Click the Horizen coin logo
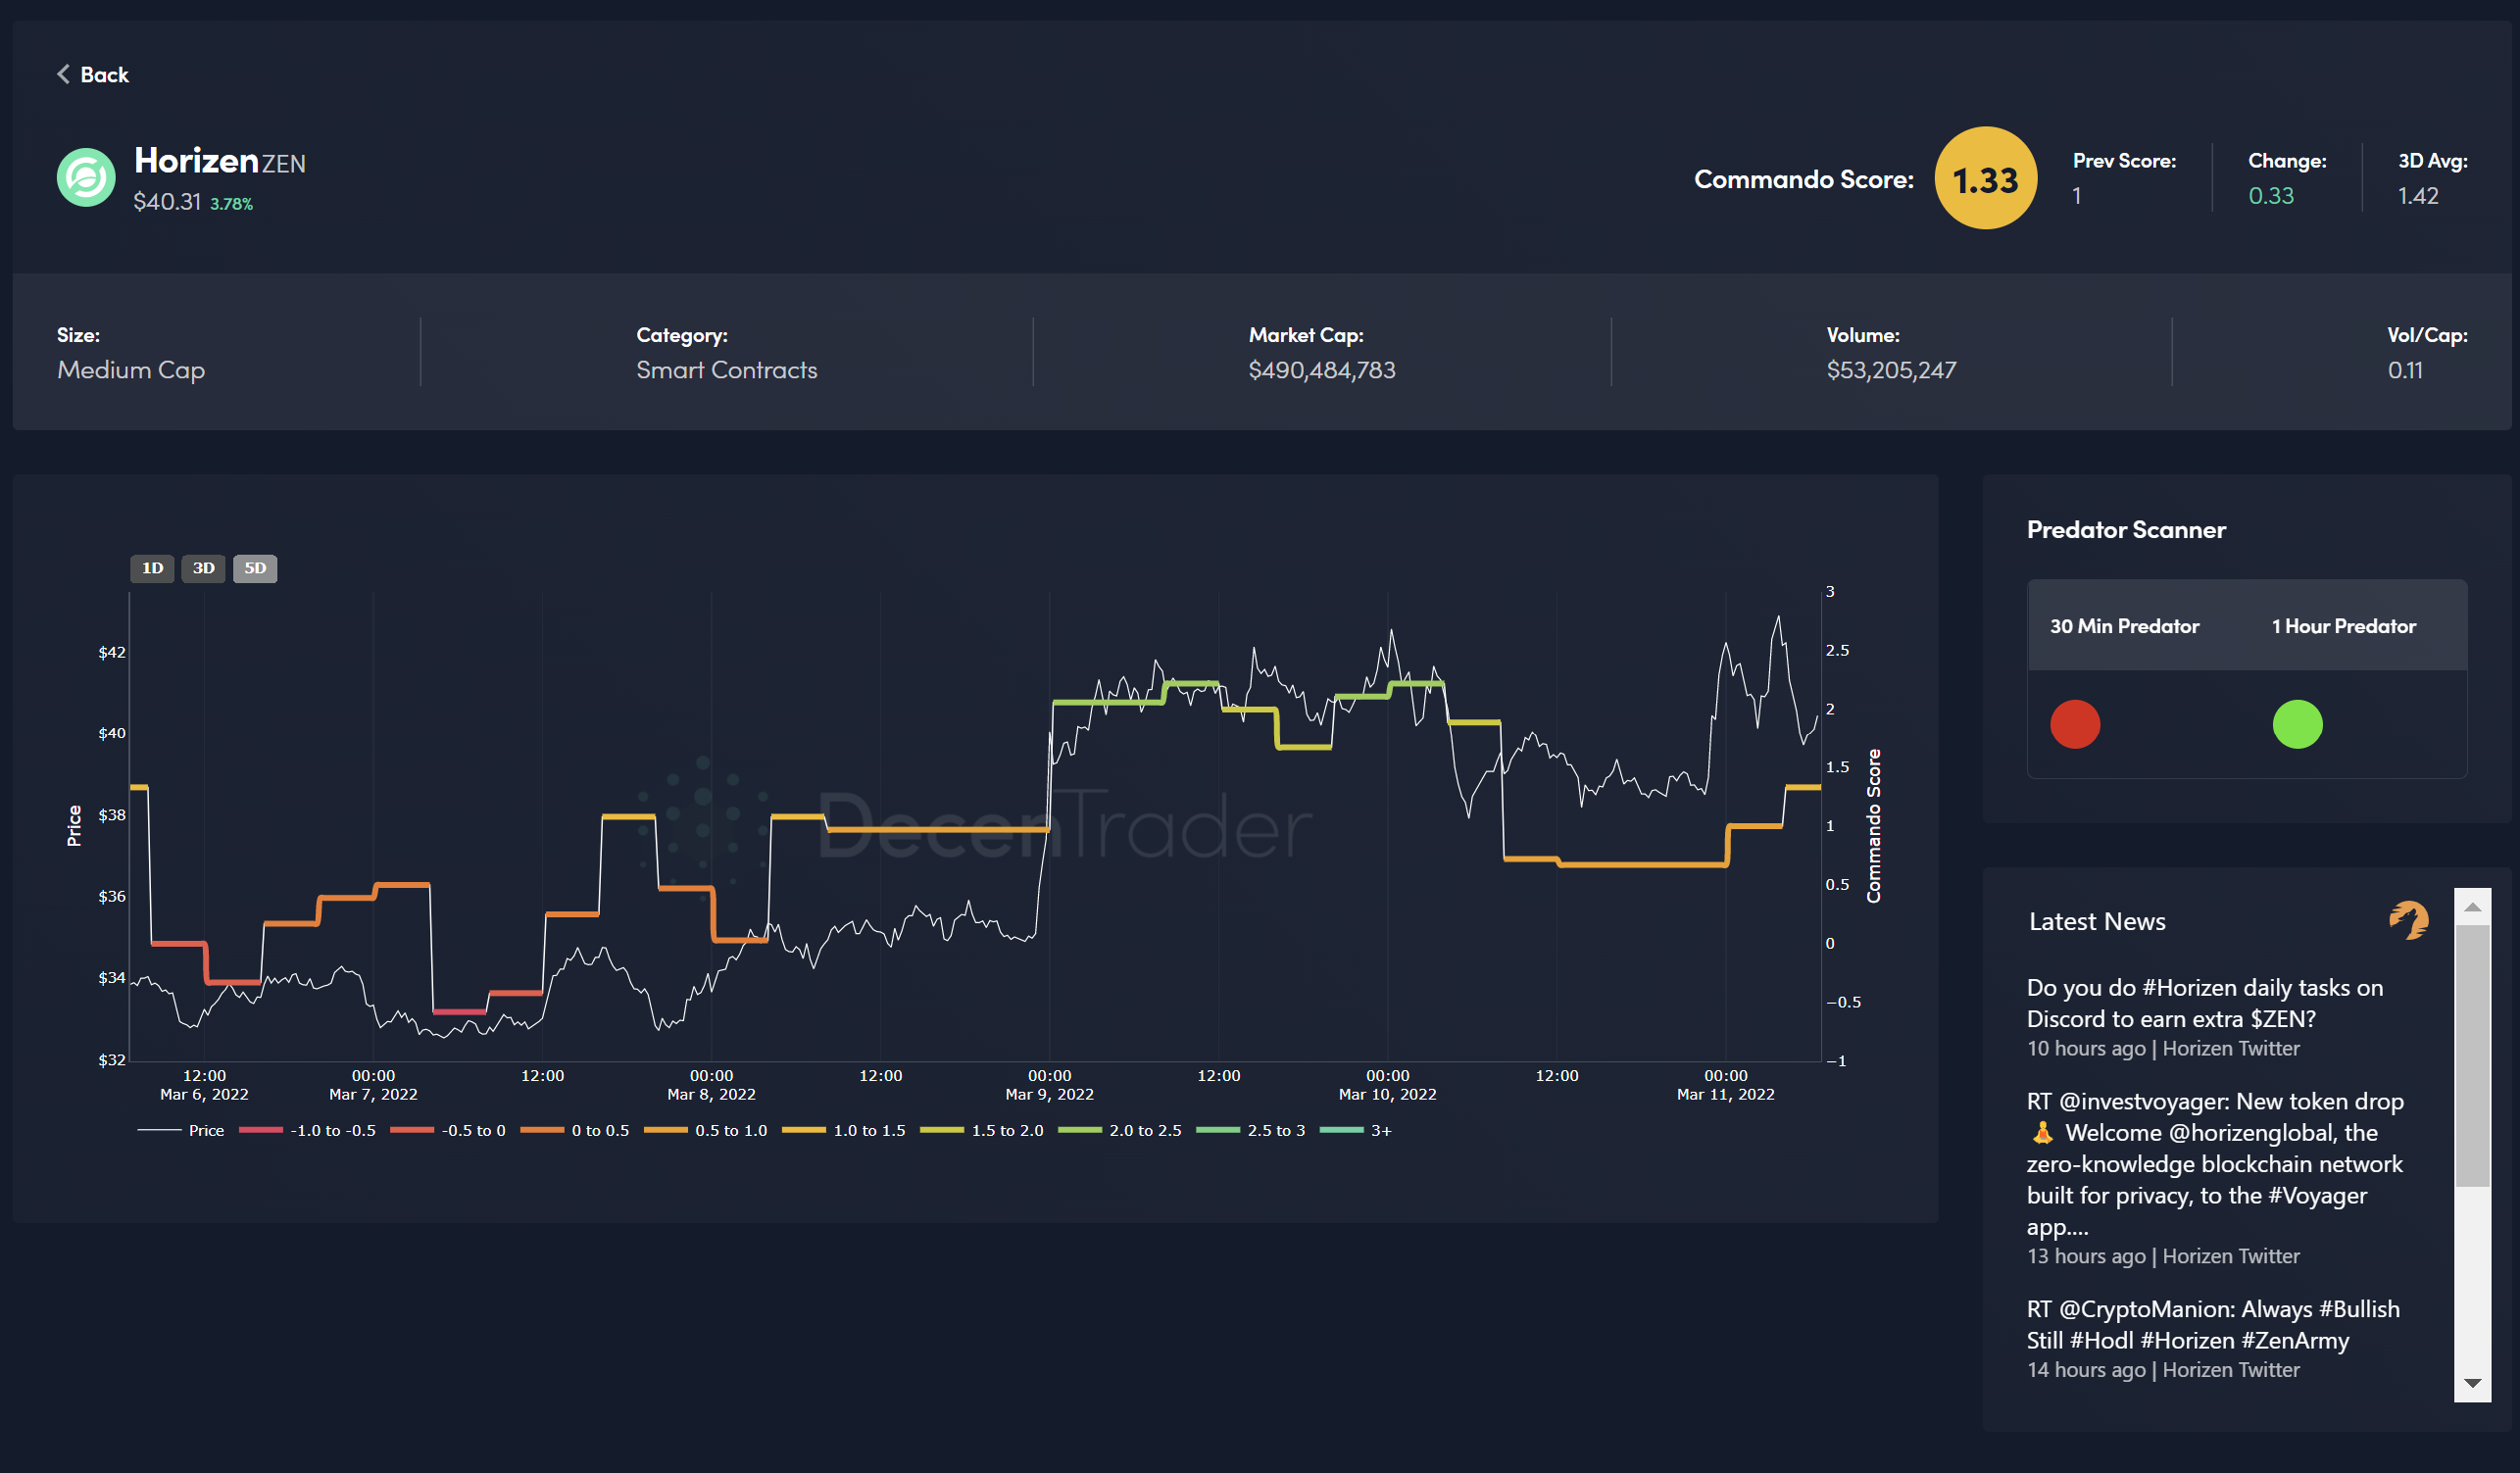2520x1473 pixels. click(x=86, y=178)
